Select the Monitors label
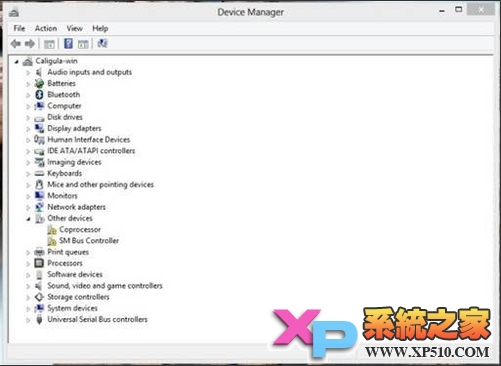The width and height of the screenshot is (501, 366). pos(62,196)
